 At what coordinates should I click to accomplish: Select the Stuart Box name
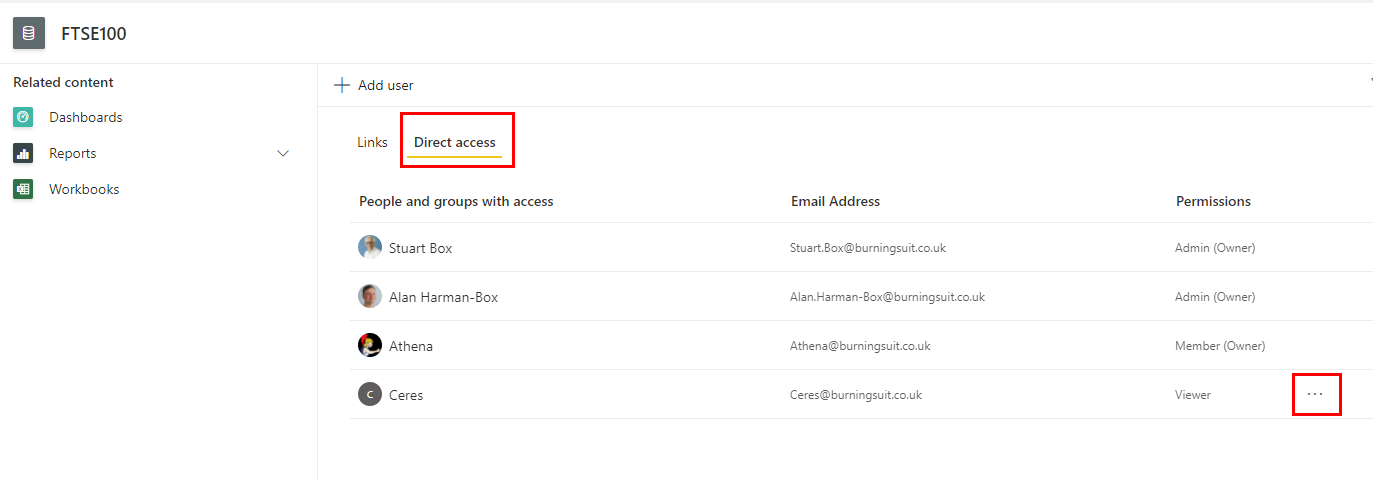[x=420, y=248]
